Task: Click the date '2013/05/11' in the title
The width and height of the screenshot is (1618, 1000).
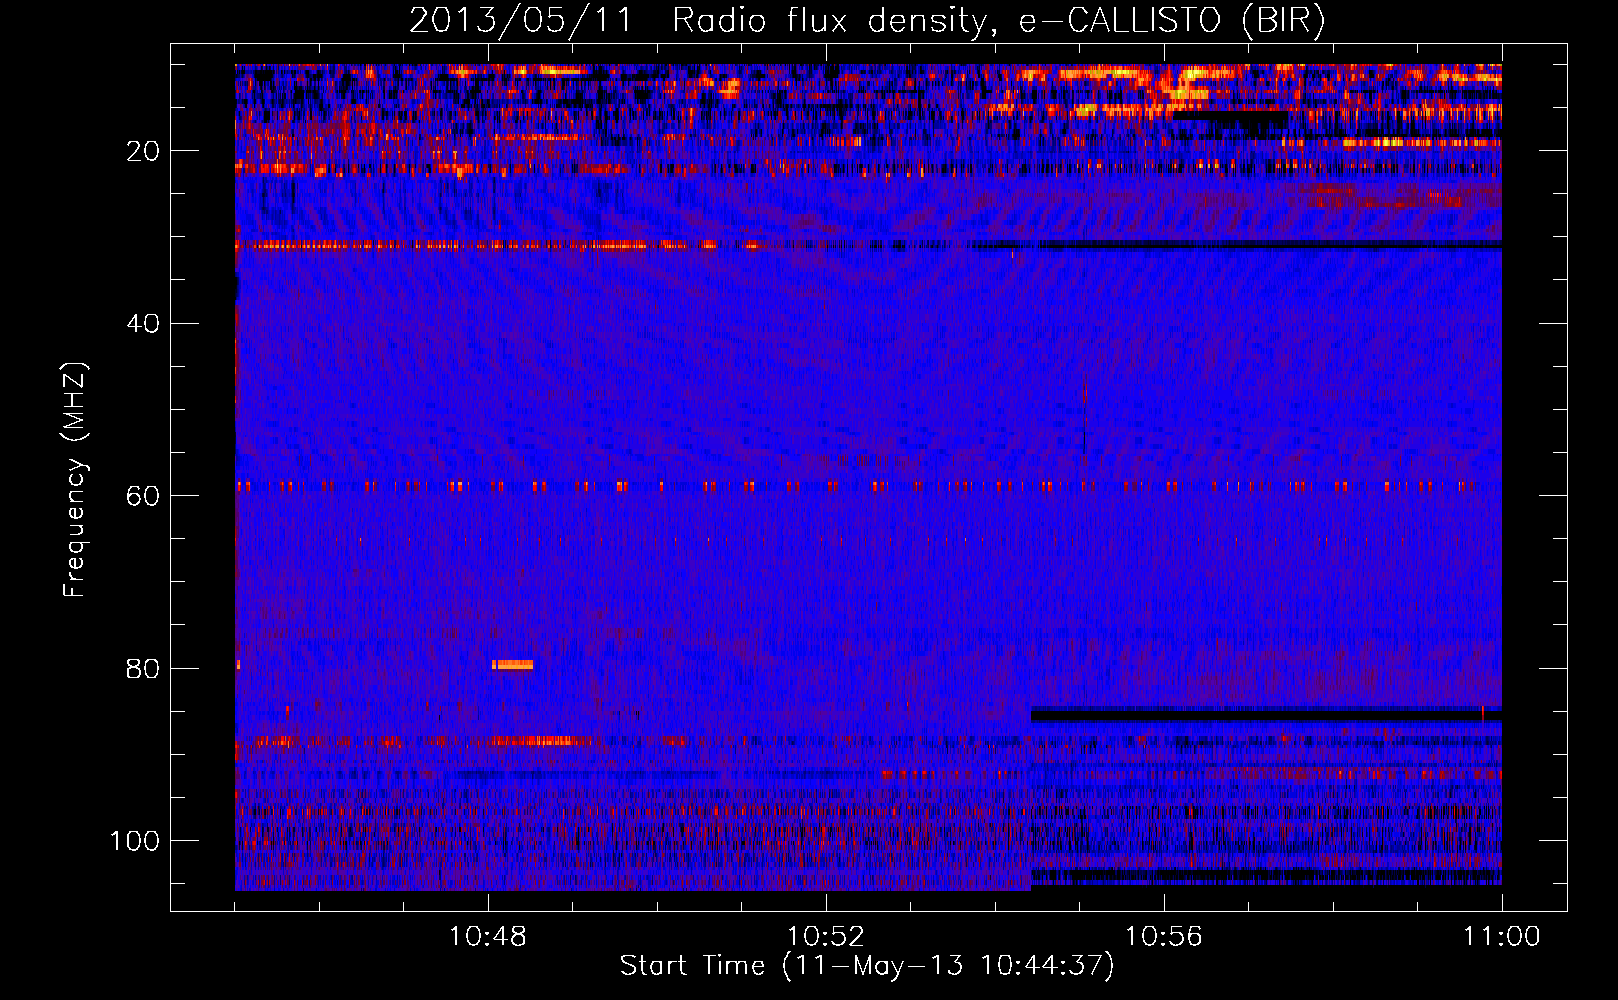Action: (520, 21)
